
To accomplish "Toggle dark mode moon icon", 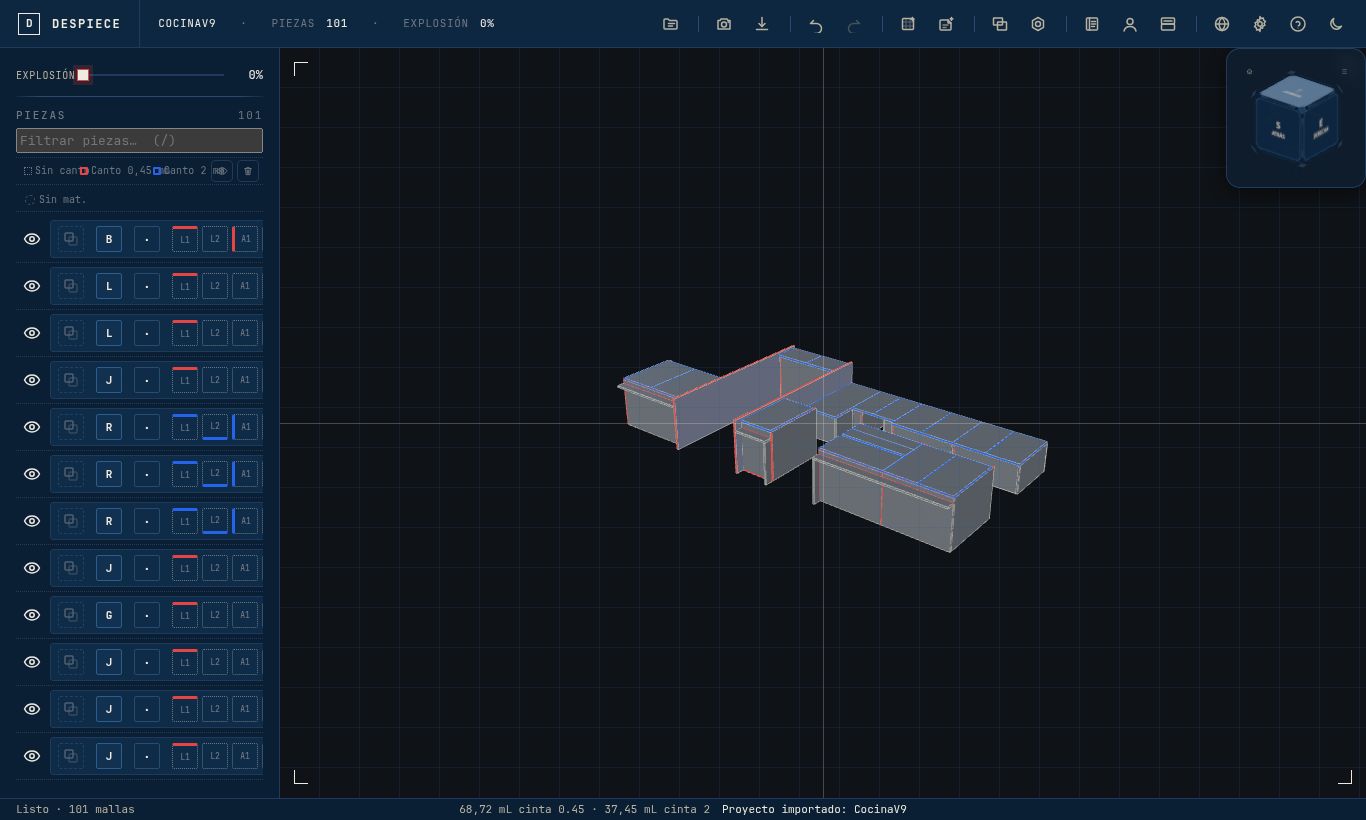I will click(1336, 24).
